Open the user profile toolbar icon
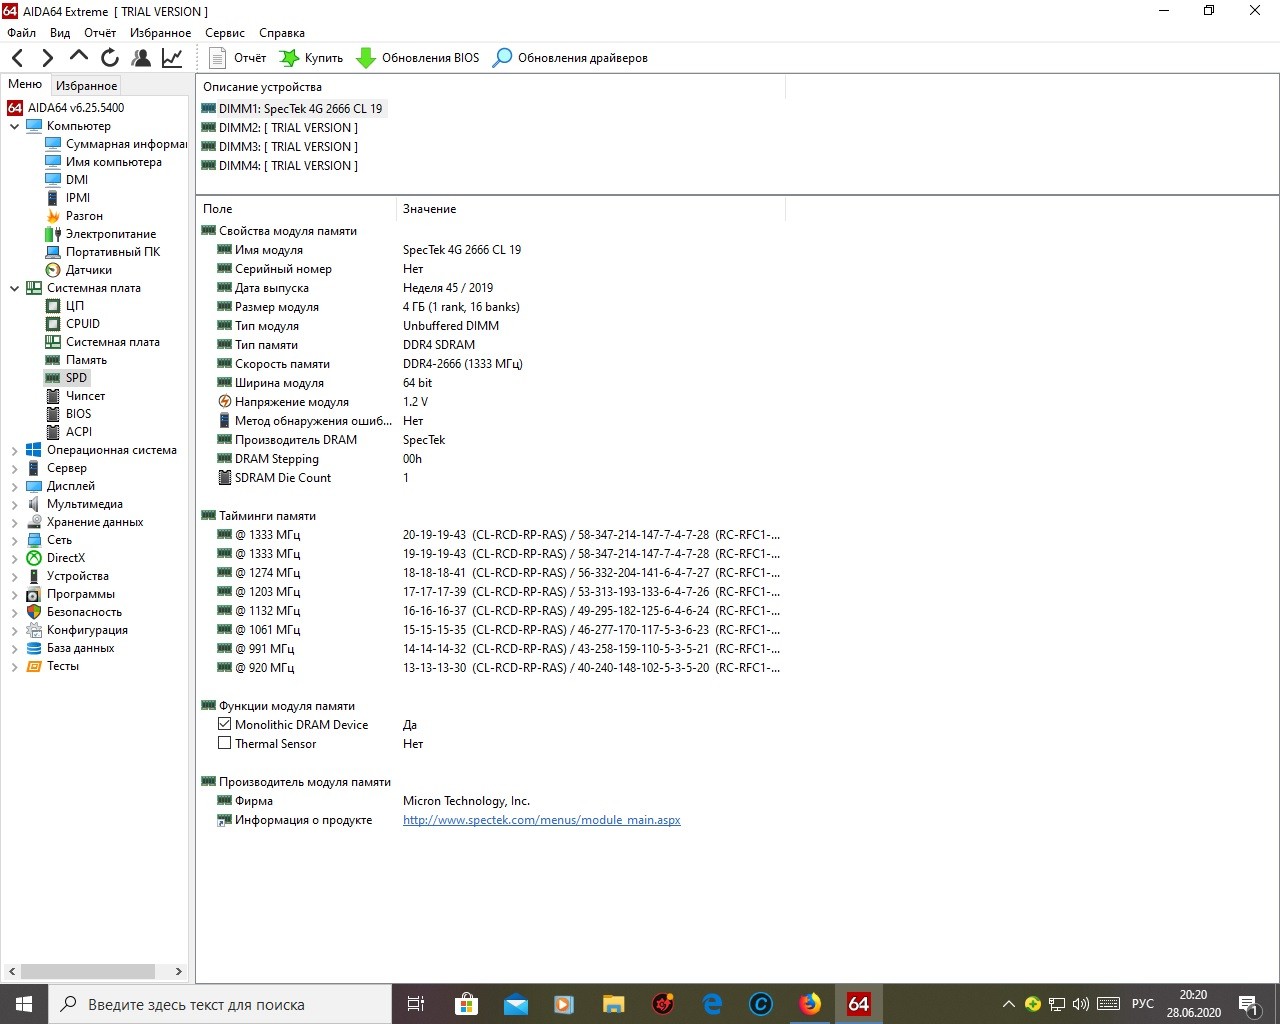The height and width of the screenshot is (1024, 1280). point(141,58)
